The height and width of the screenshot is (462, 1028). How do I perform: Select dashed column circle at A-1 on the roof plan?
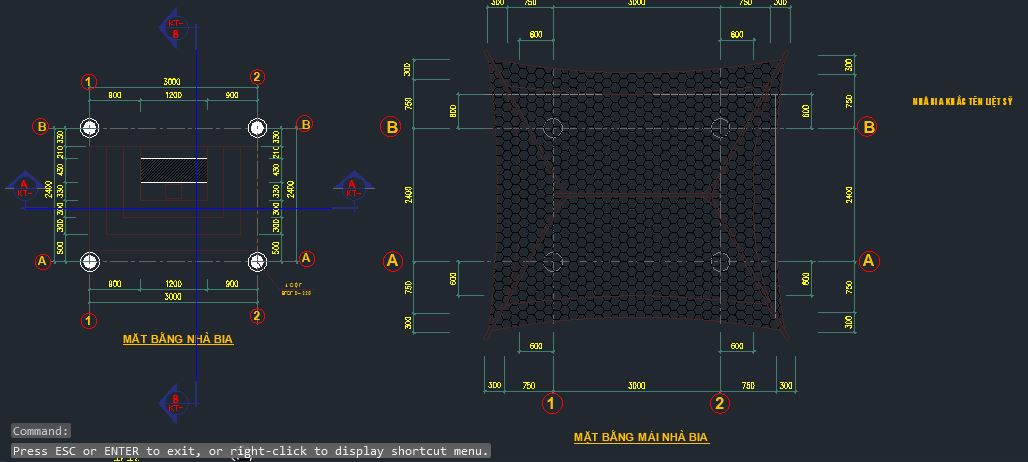click(553, 262)
